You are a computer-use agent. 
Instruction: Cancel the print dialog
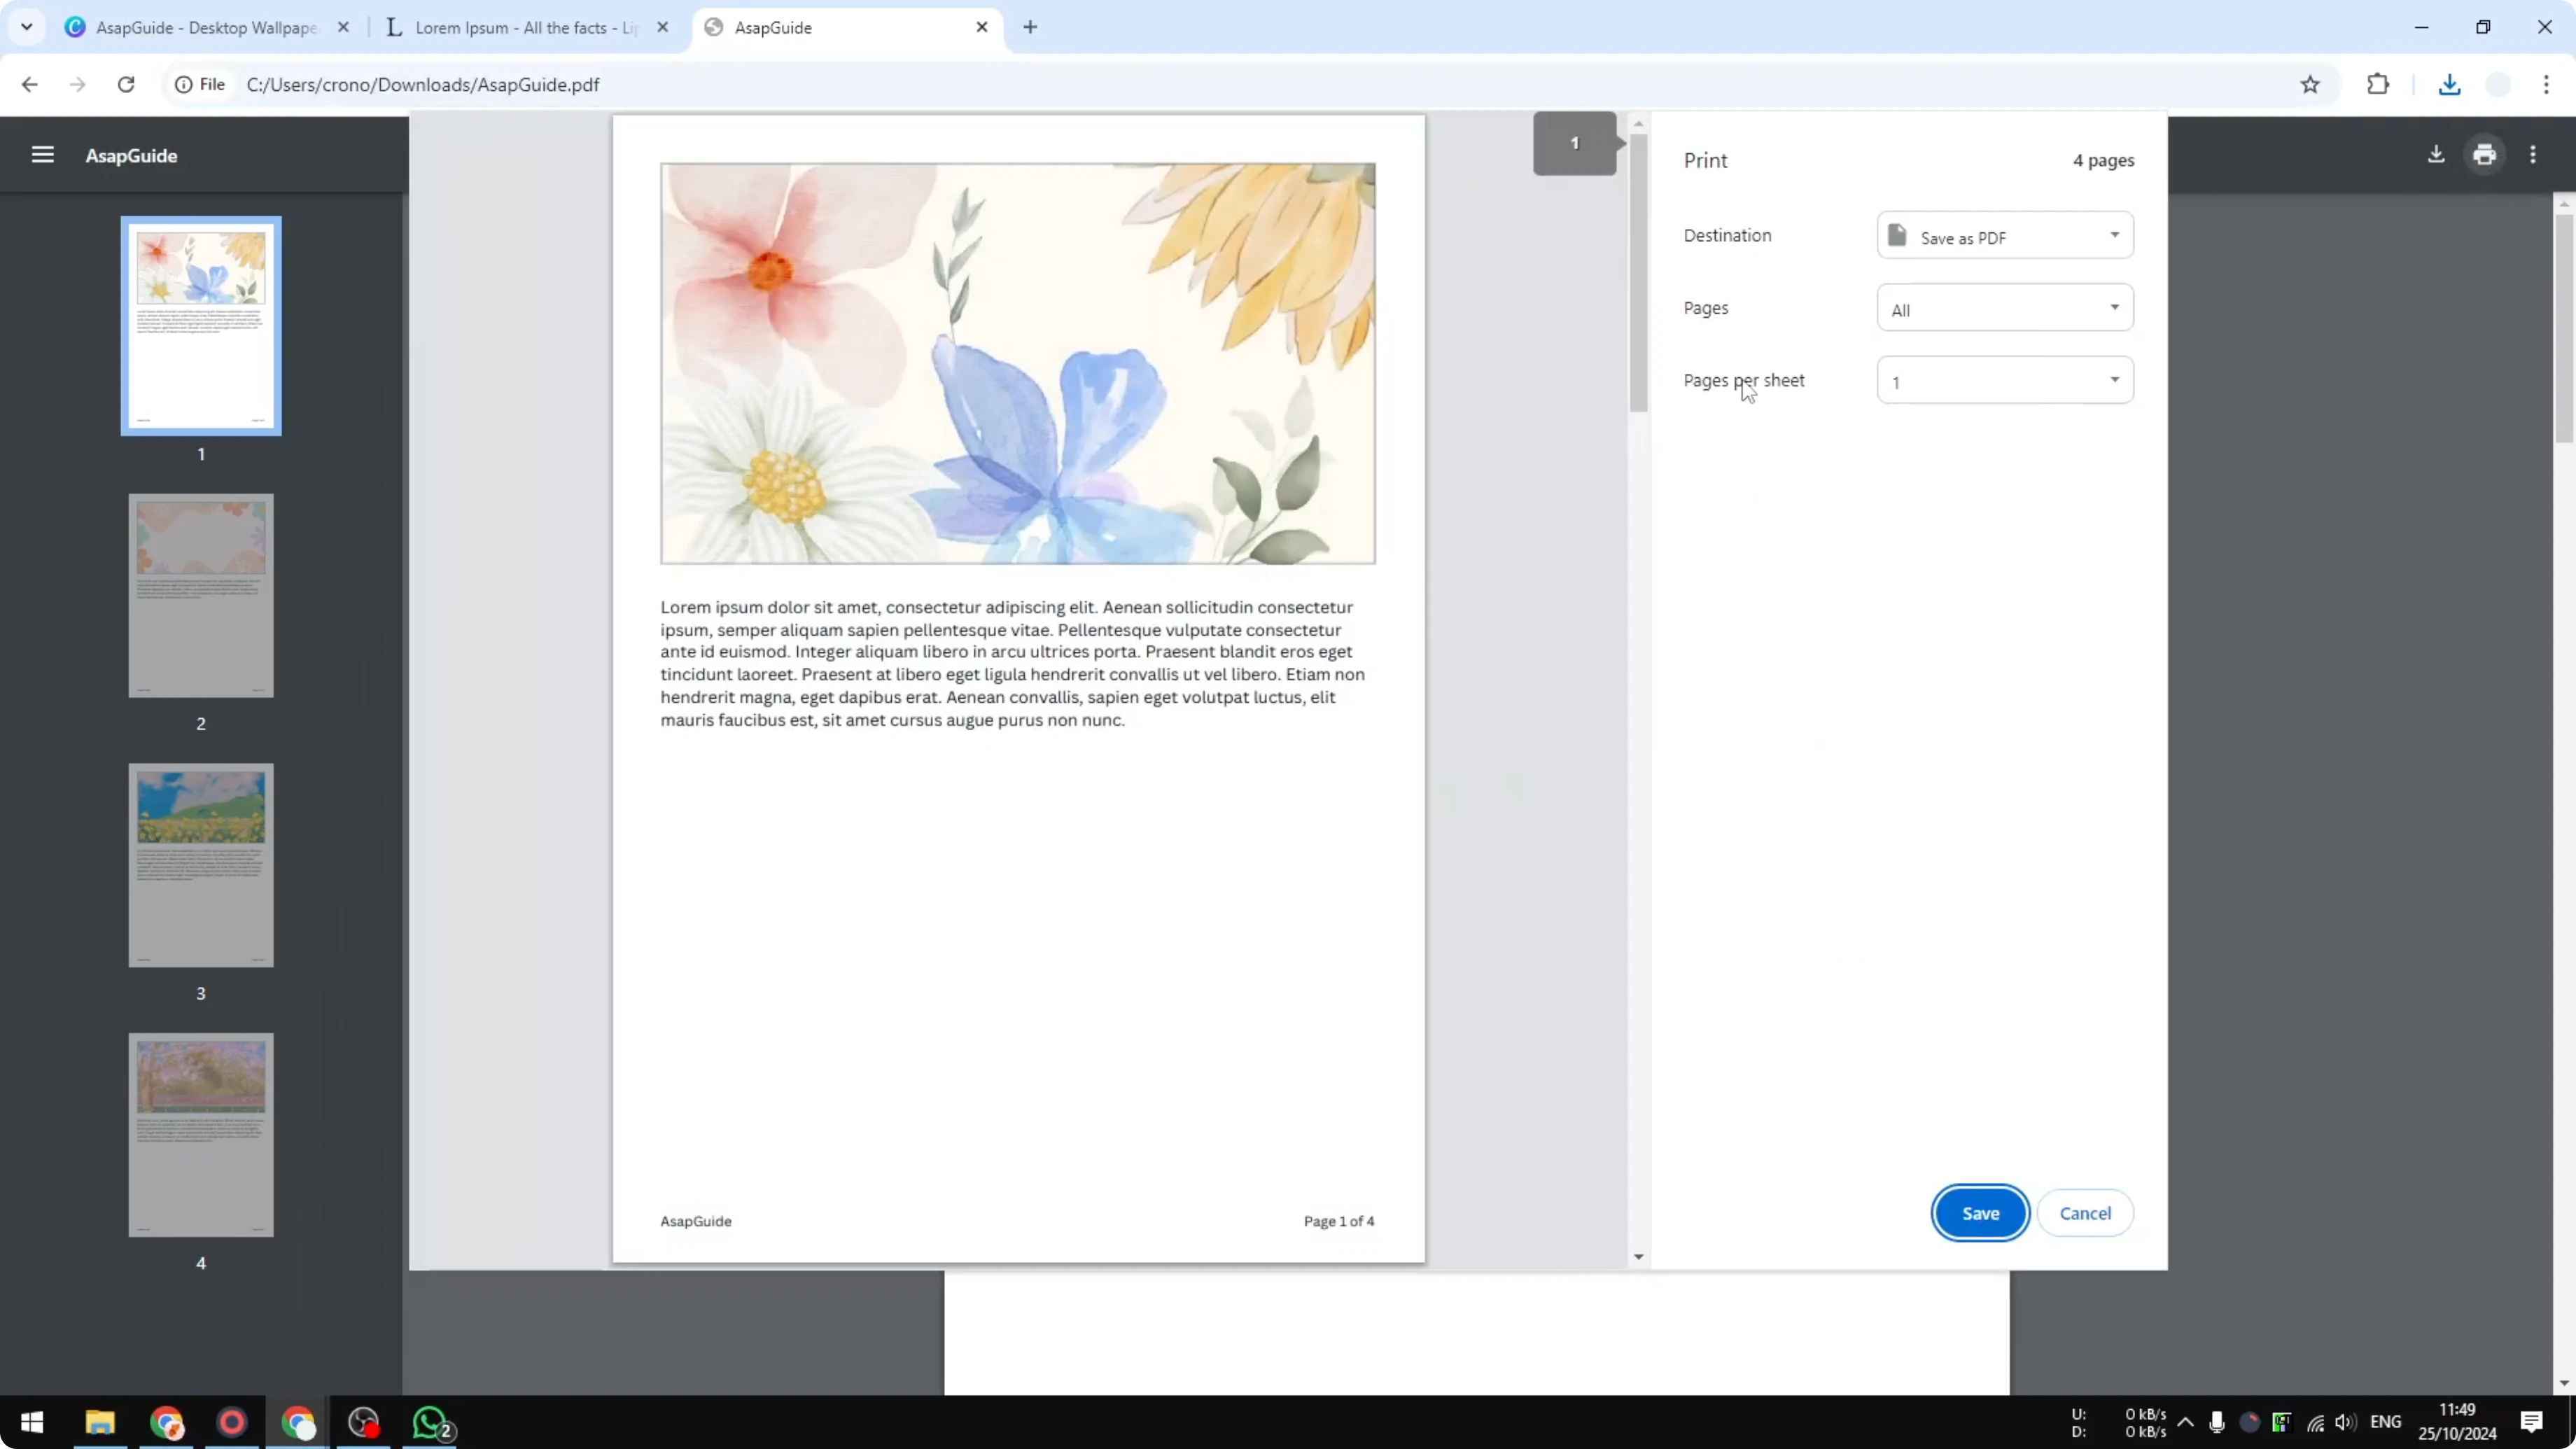coord(2086,1213)
